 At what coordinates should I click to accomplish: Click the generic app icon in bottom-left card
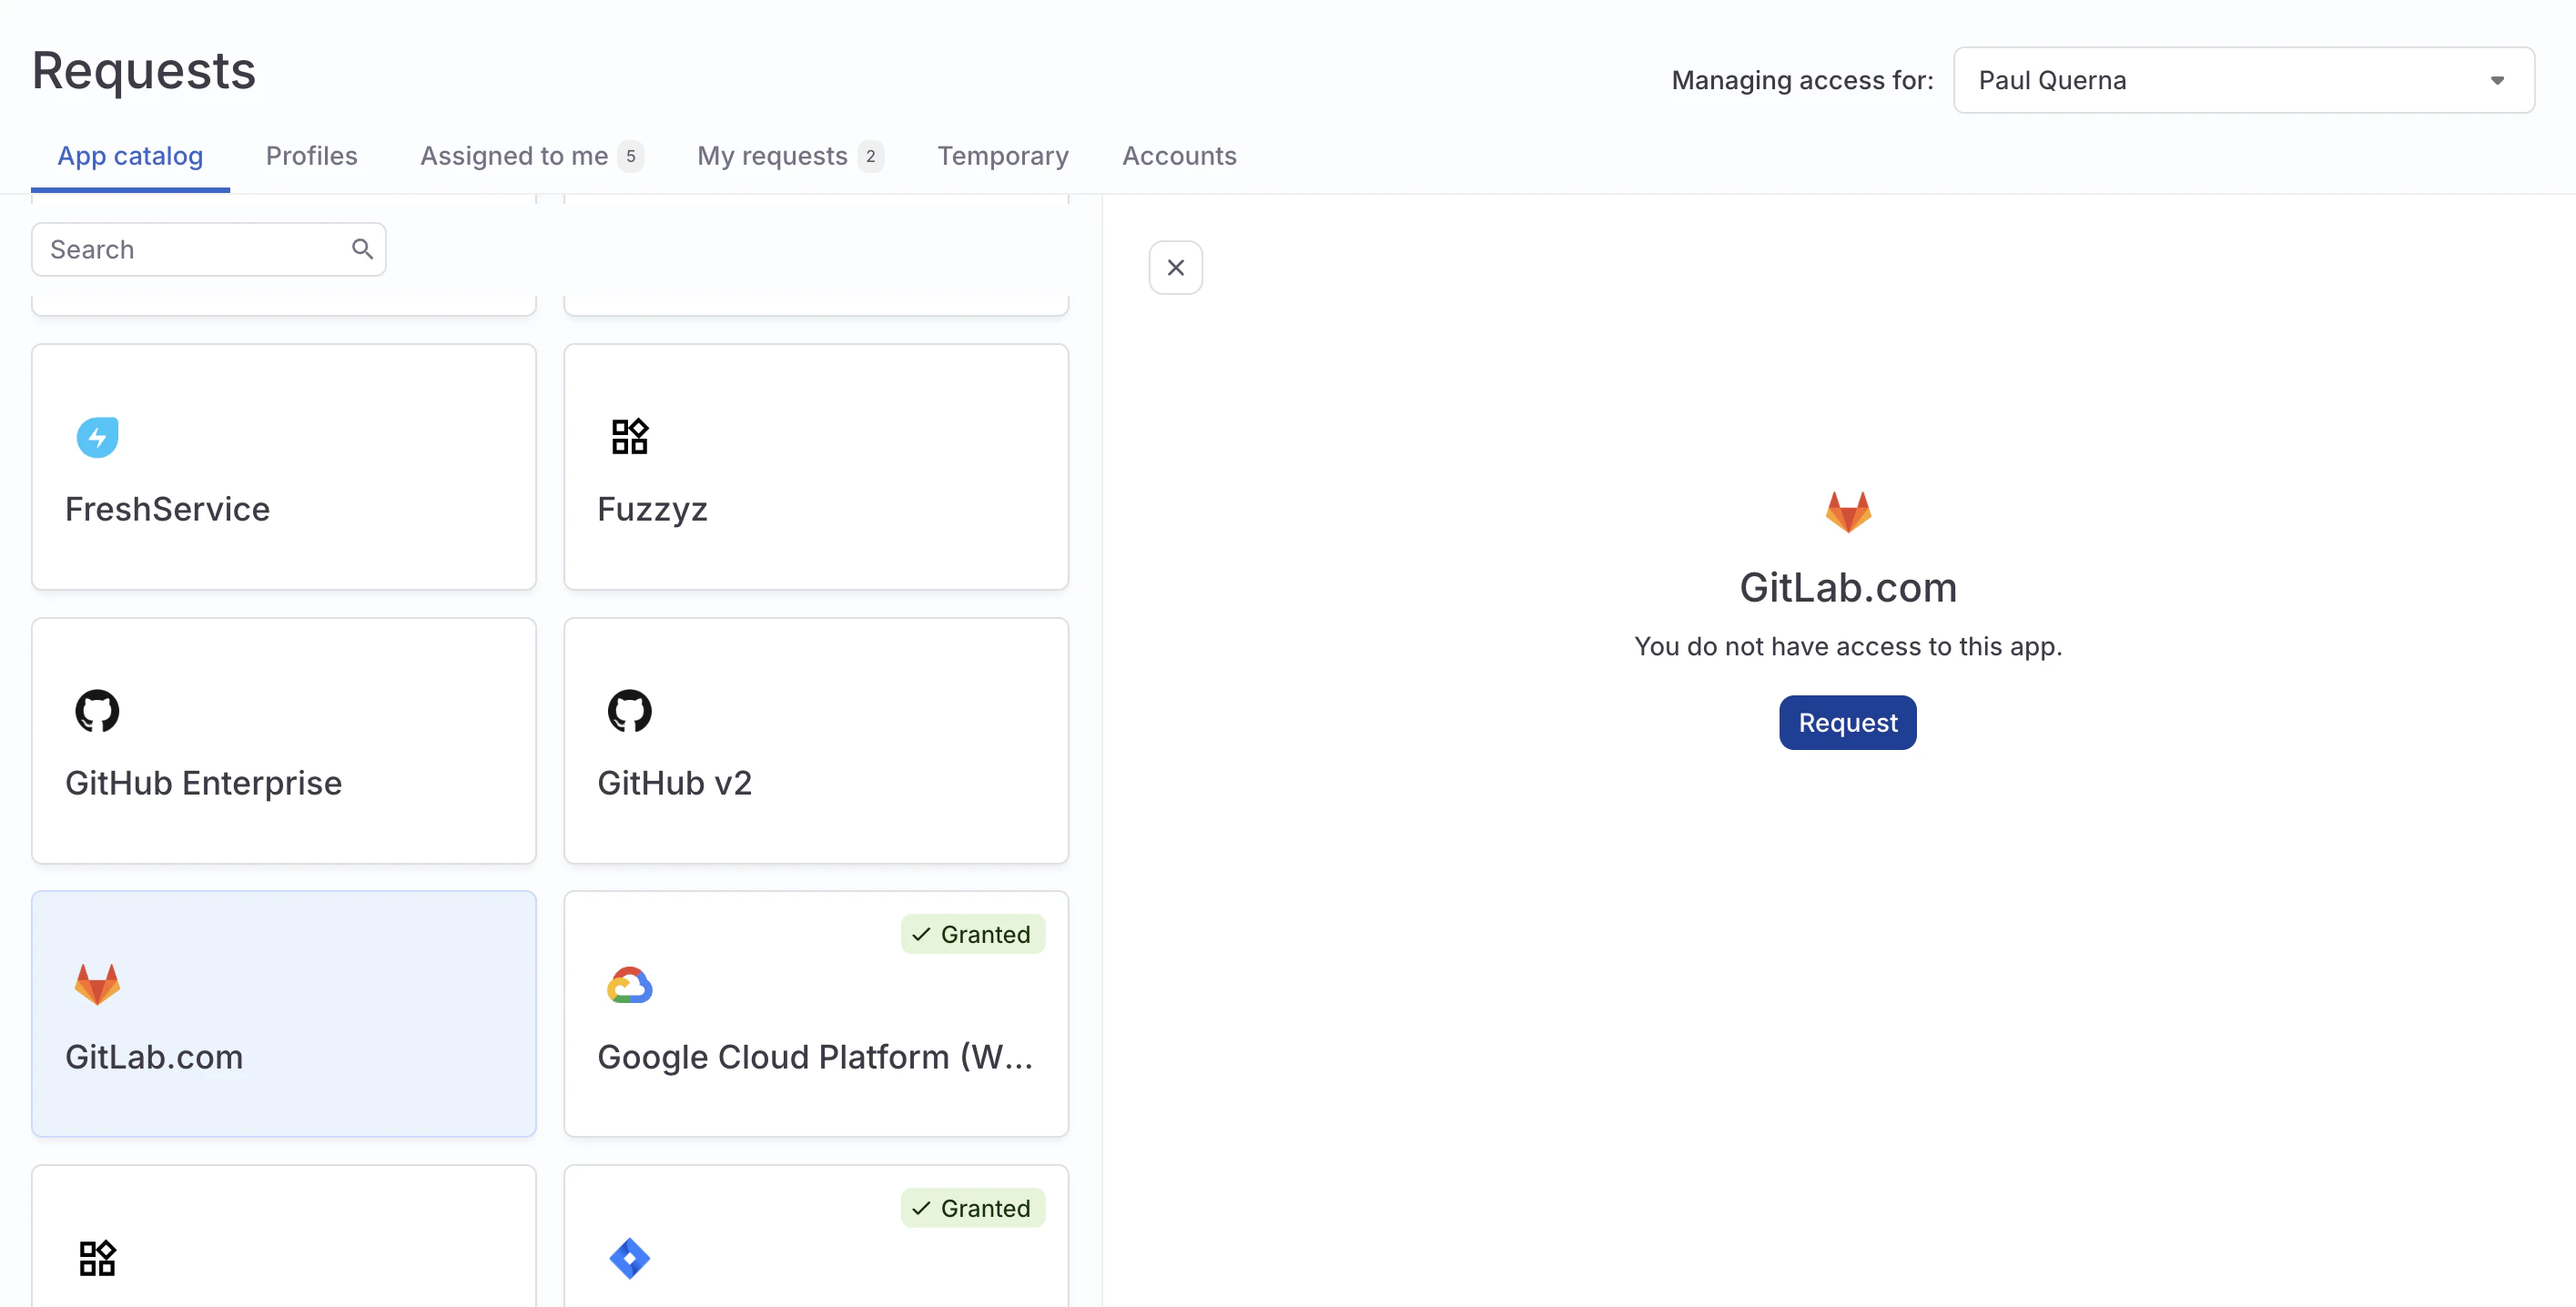tap(97, 1258)
